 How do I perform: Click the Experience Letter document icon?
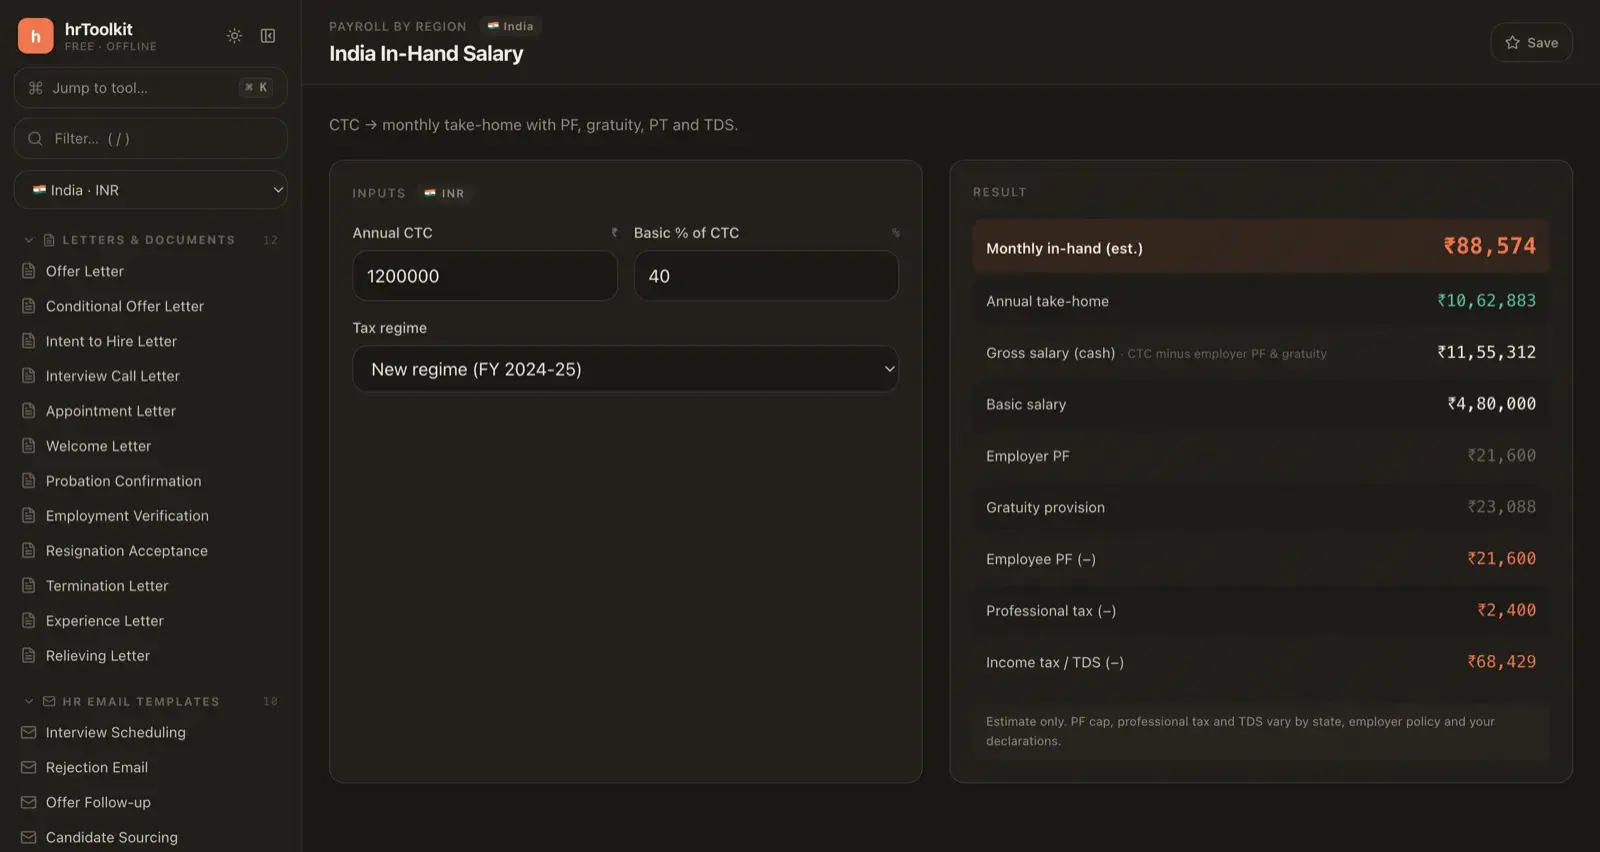[29, 621]
